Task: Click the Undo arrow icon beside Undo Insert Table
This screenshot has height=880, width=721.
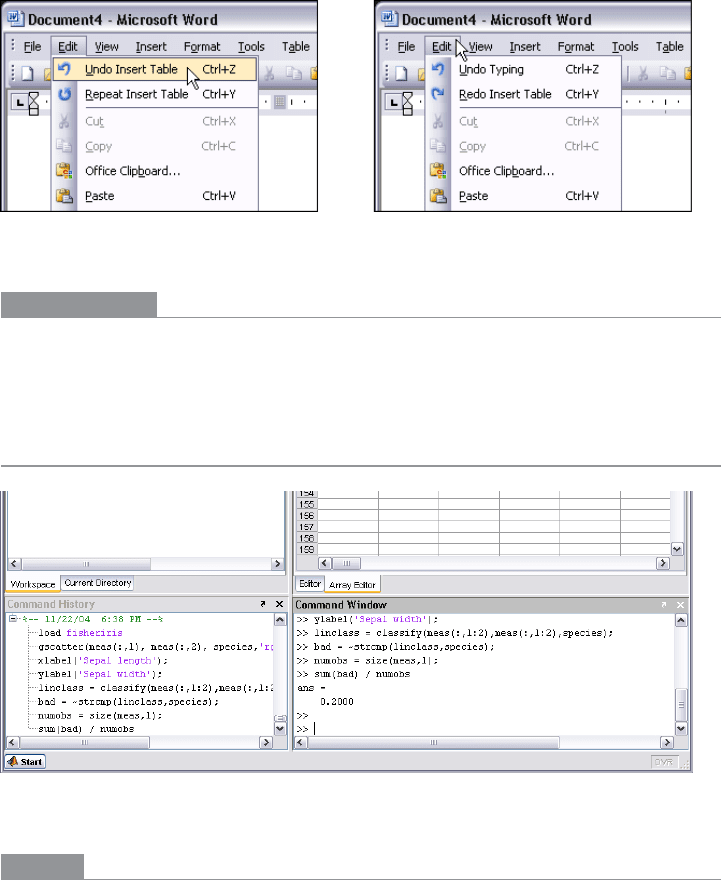Action: 64,69
